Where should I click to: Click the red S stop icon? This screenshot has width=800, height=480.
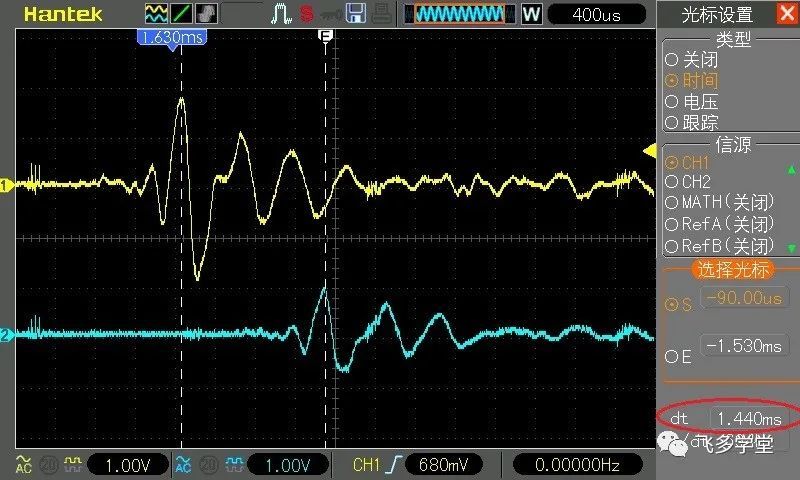(307, 14)
